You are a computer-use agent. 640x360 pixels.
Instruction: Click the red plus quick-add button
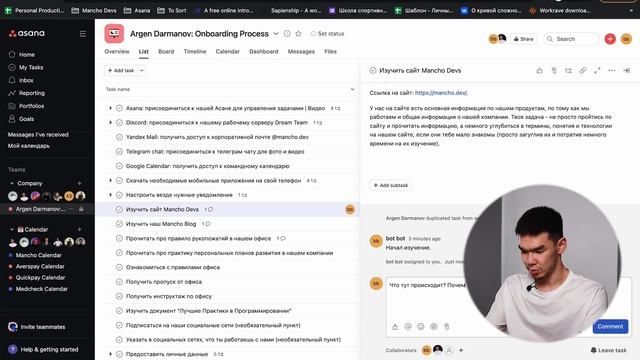(x=610, y=39)
